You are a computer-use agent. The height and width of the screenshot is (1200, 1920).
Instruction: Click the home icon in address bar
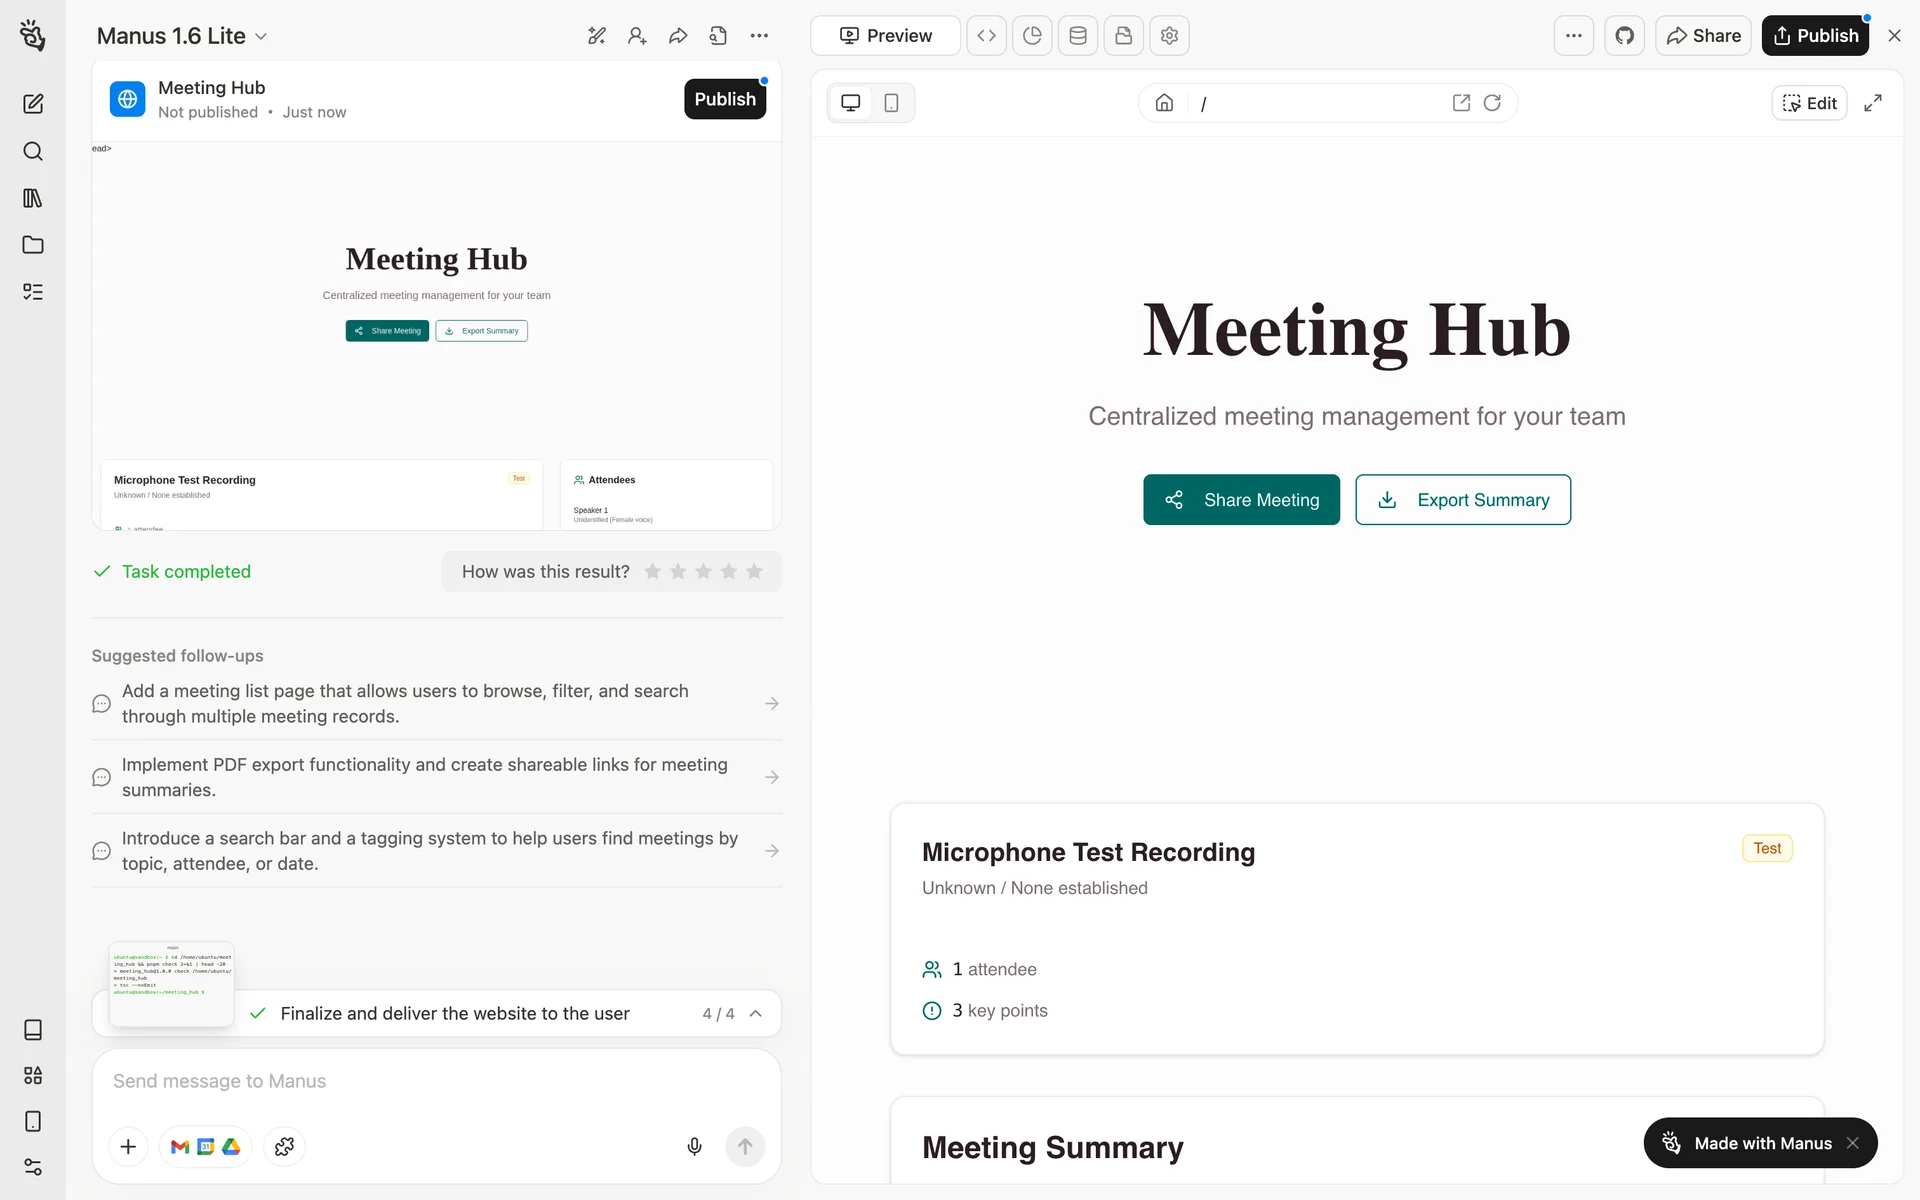[x=1164, y=103]
